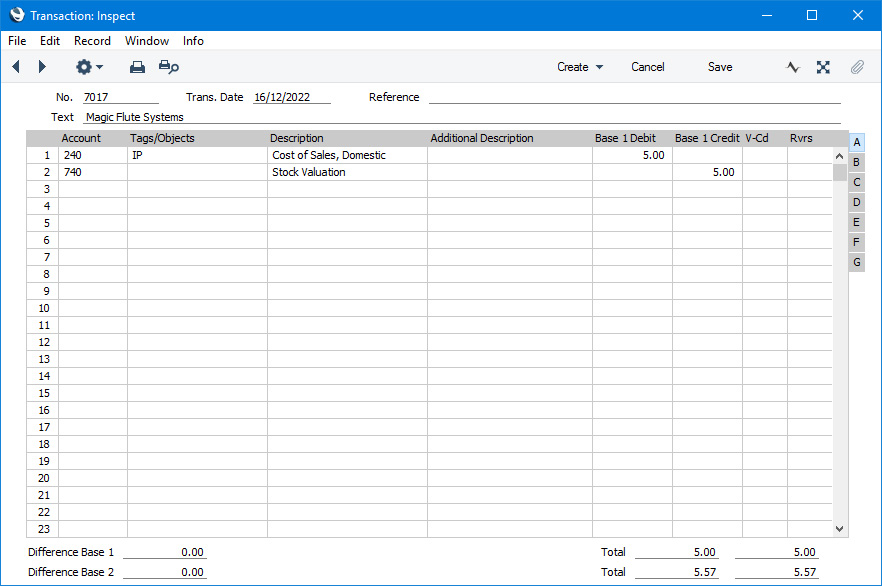The width and height of the screenshot is (882, 586).
Task: Open the gear operations dropdown
Action: 89,67
